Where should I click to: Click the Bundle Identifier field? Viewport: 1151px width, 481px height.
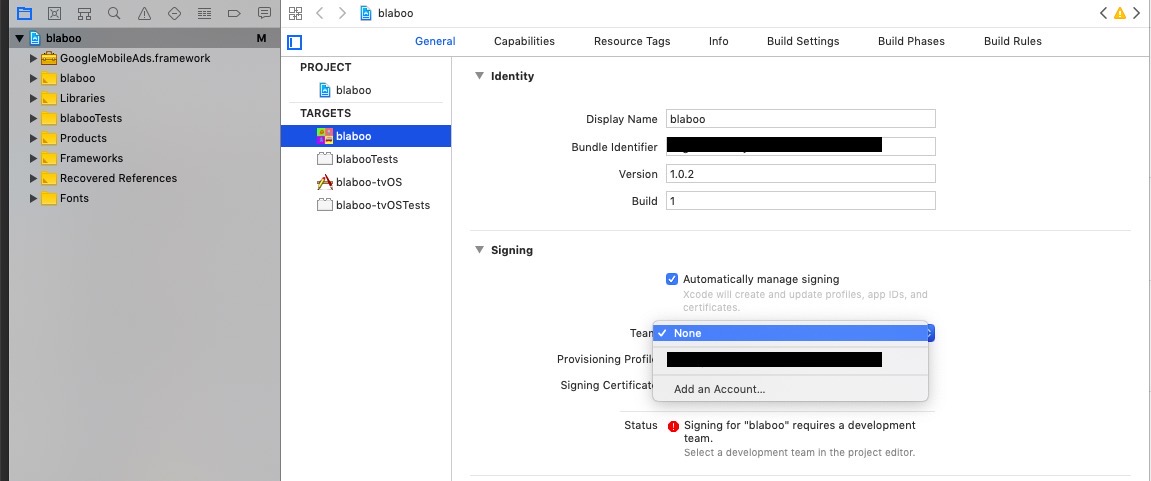(x=801, y=146)
